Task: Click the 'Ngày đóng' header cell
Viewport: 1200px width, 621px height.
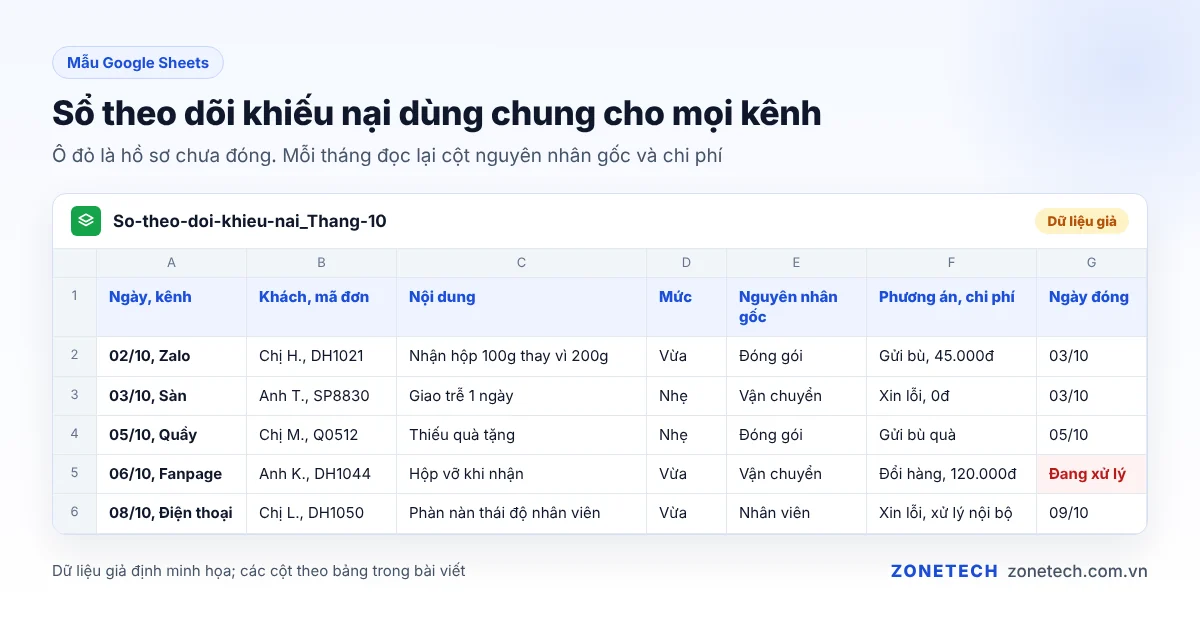Action: point(1092,307)
